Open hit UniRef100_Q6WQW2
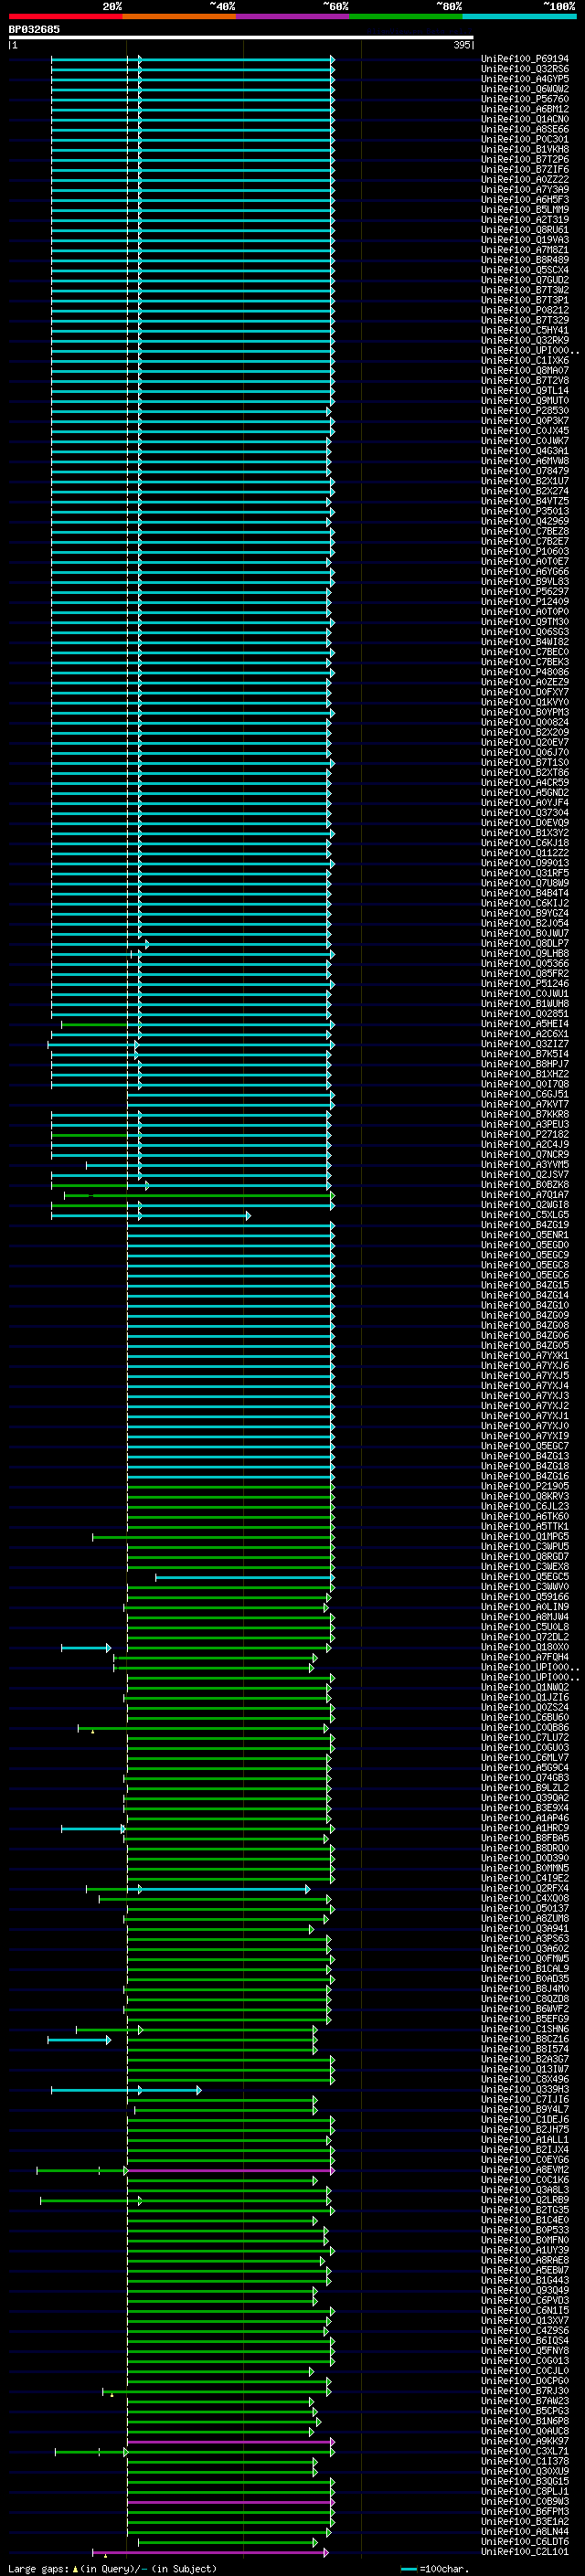585x2576 pixels. 525,89
